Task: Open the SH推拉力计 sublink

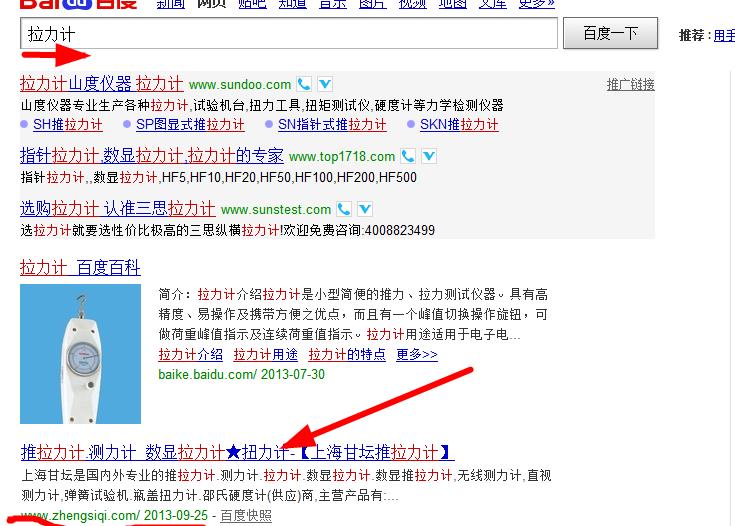Action: click(68, 125)
